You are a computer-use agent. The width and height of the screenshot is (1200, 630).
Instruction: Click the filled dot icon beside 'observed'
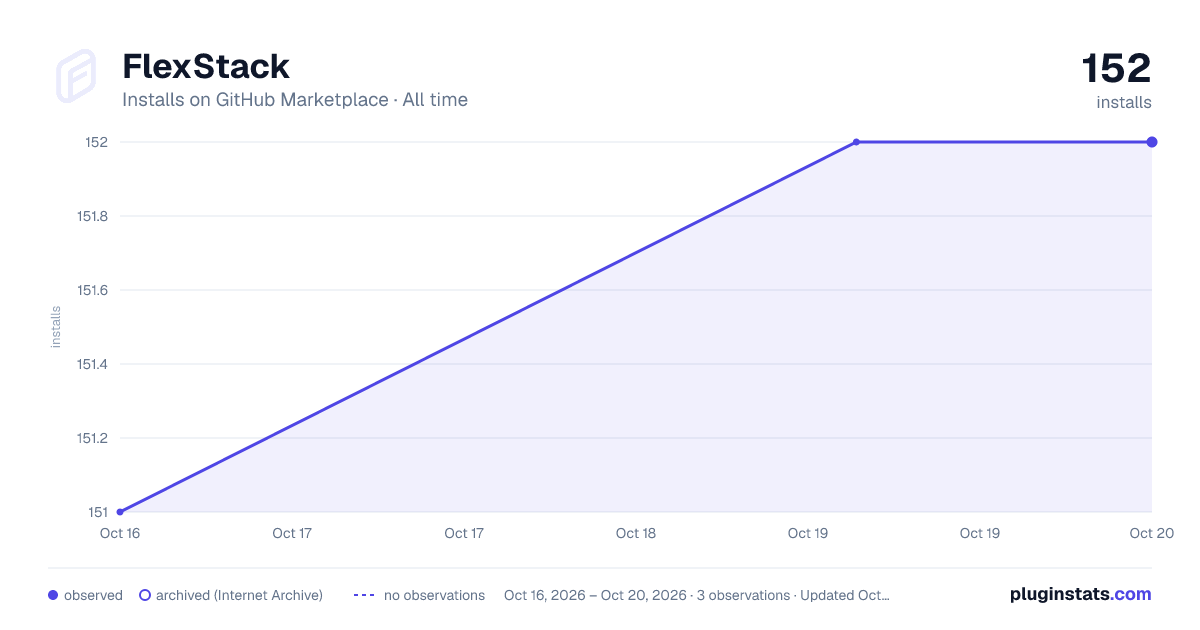[x=53, y=595]
